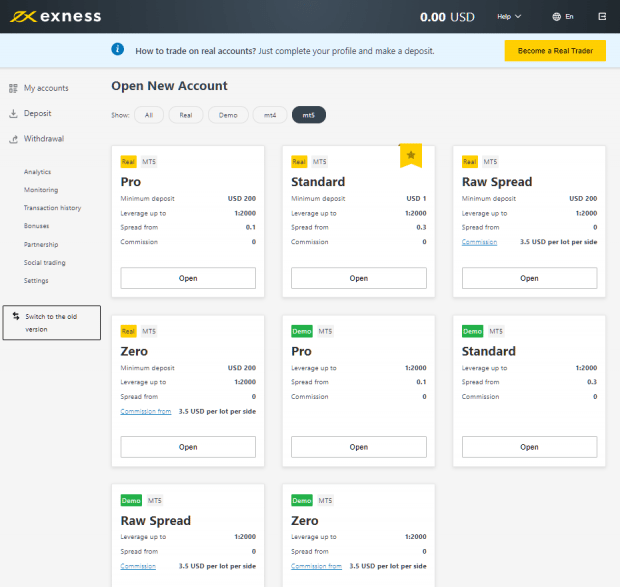Screen dimensions: 620x587
Task: Open a Real Pro MT5 account
Action: coord(188,278)
